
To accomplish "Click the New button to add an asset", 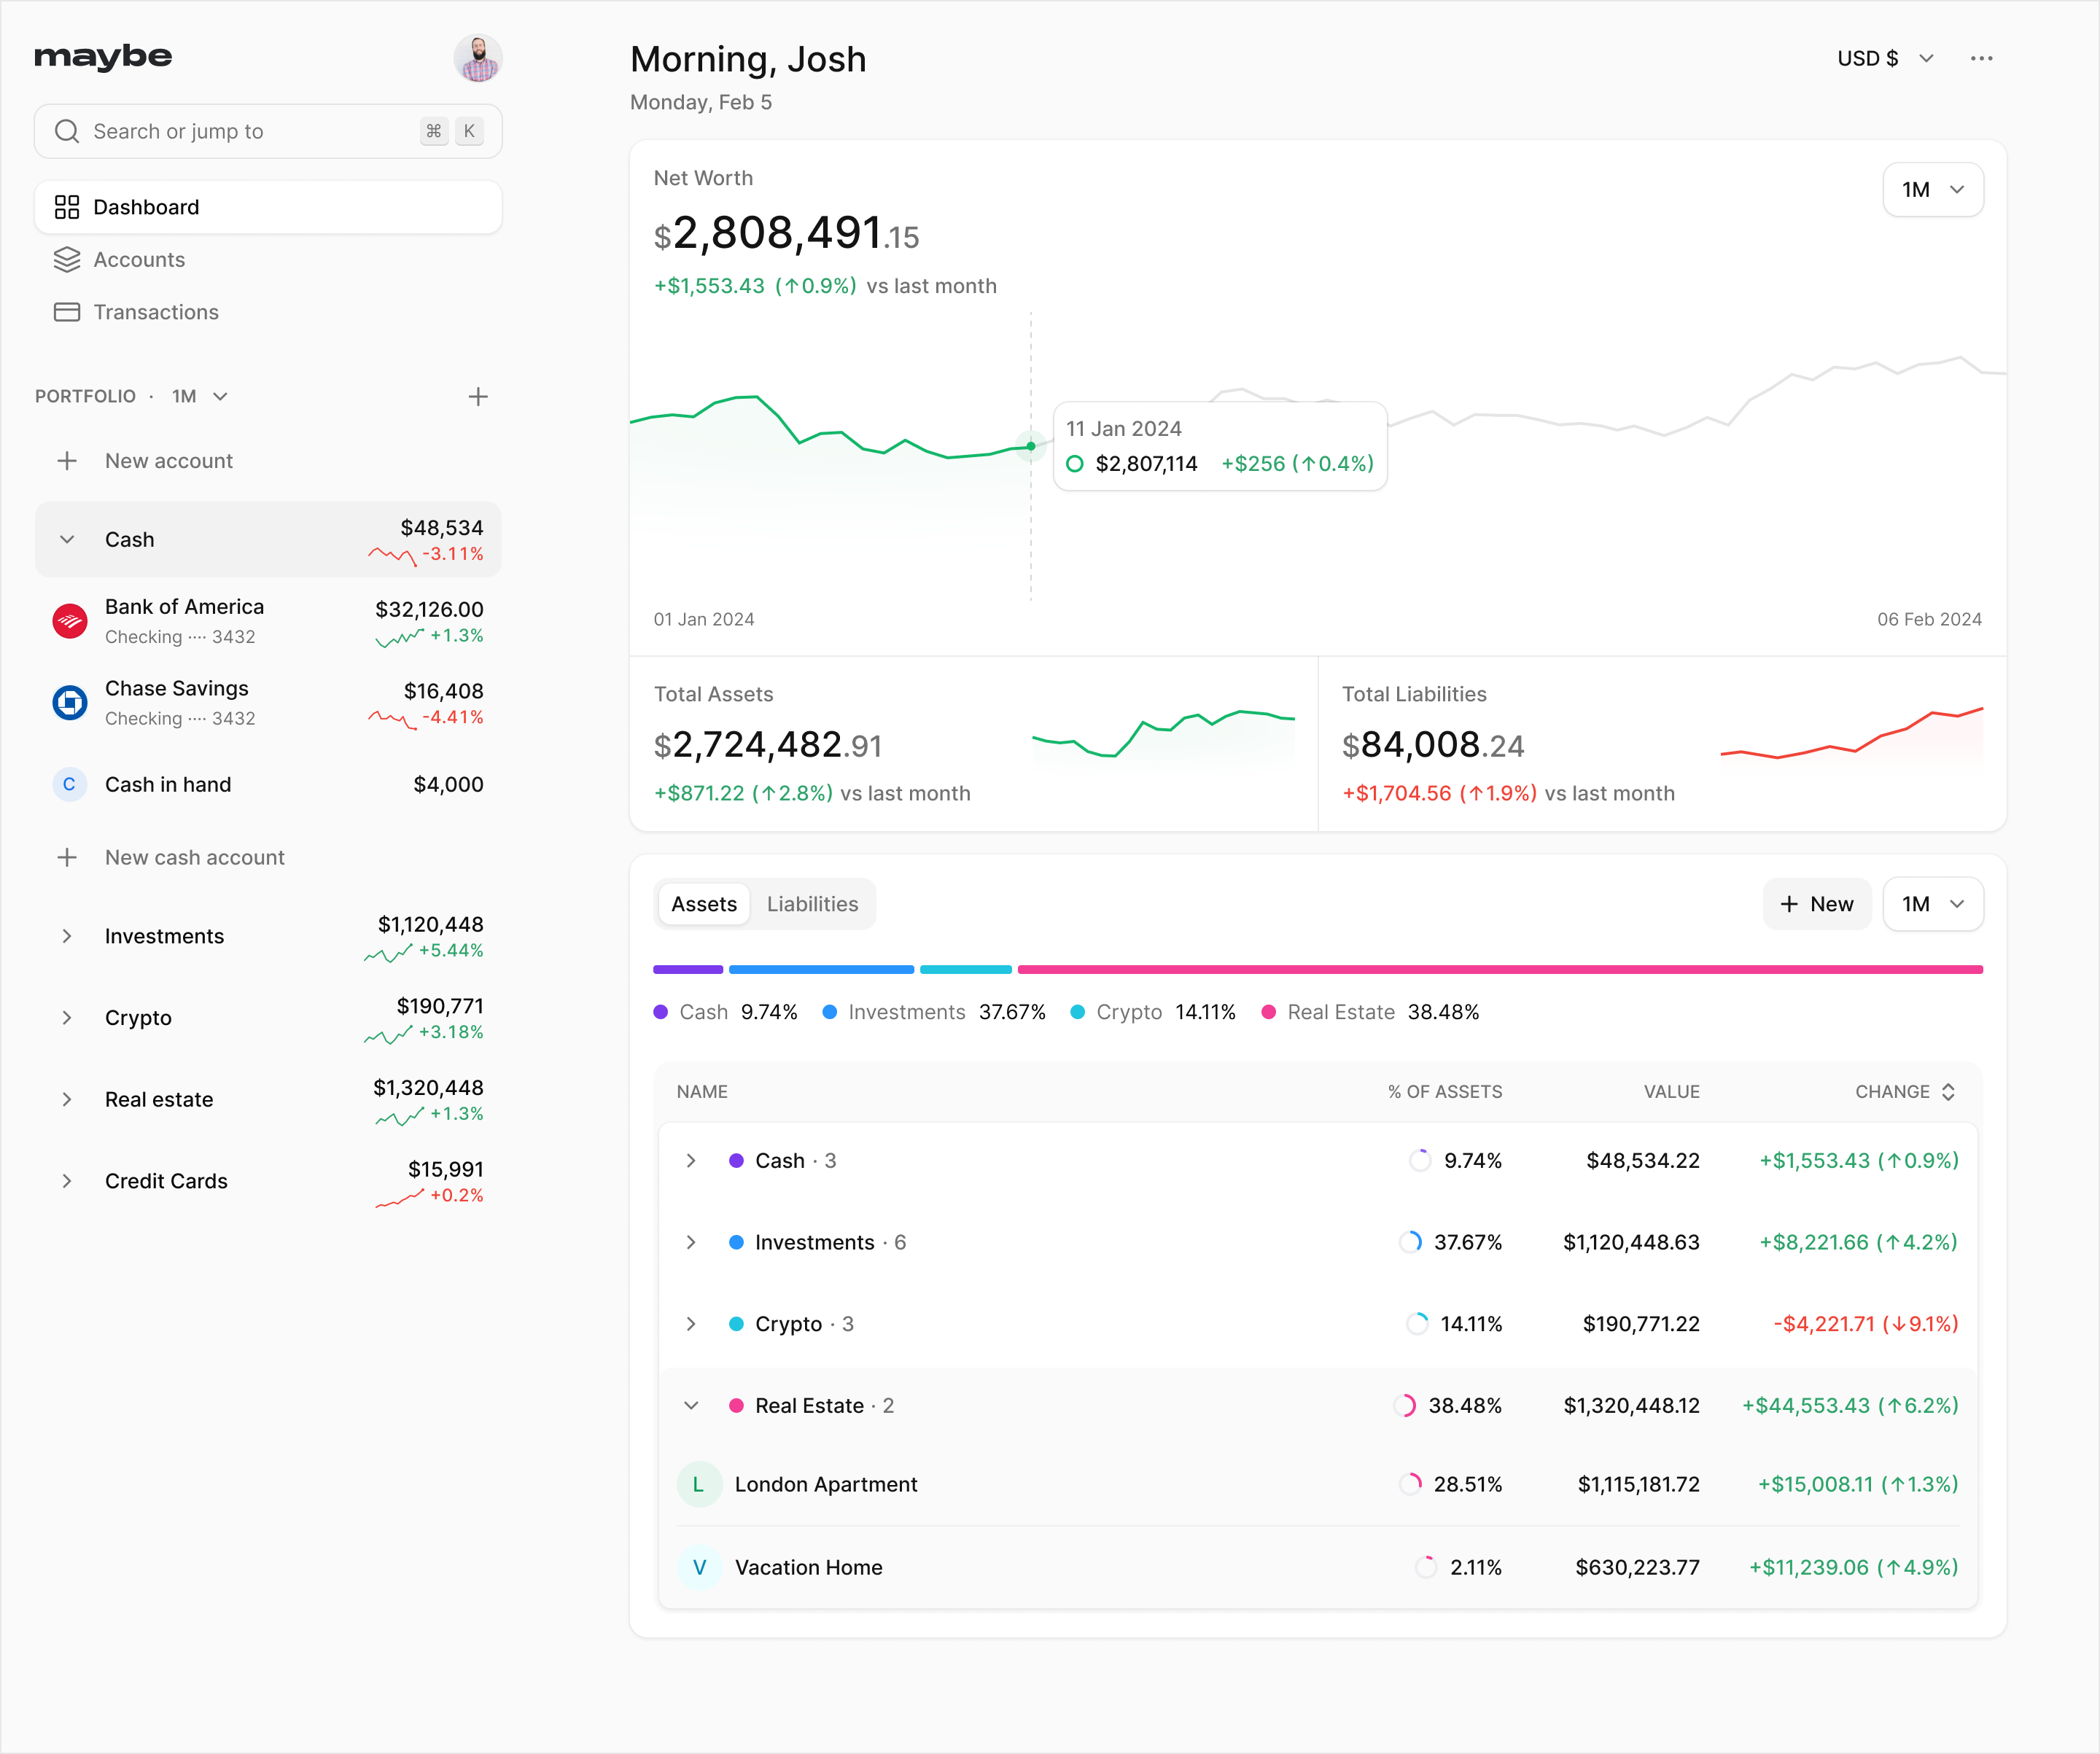I will click(1817, 903).
